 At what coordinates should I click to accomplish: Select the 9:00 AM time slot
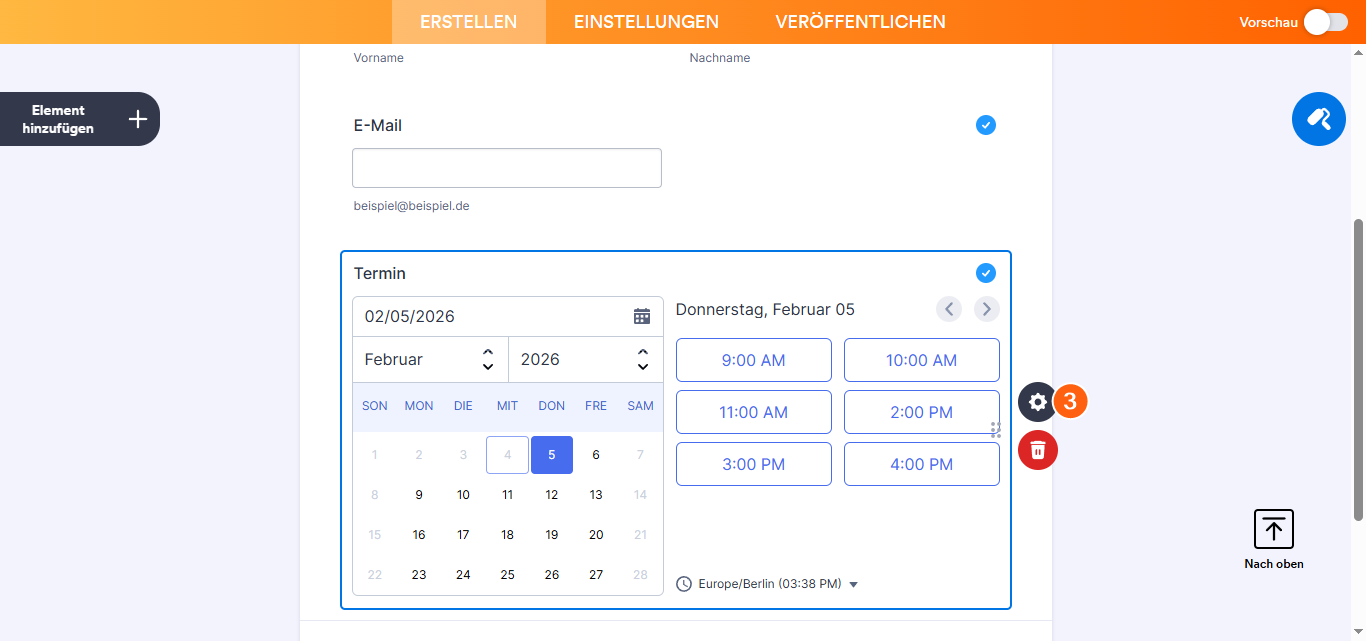pos(753,359)
